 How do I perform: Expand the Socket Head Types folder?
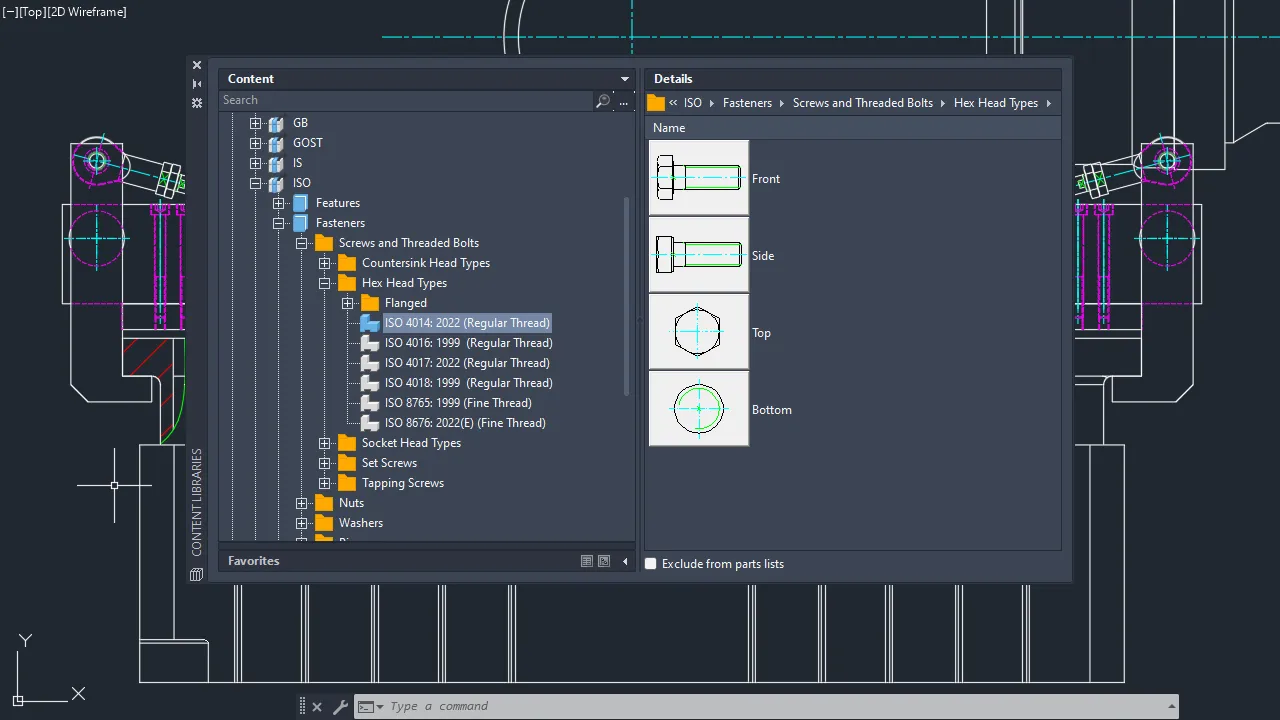tap(325, 443)
